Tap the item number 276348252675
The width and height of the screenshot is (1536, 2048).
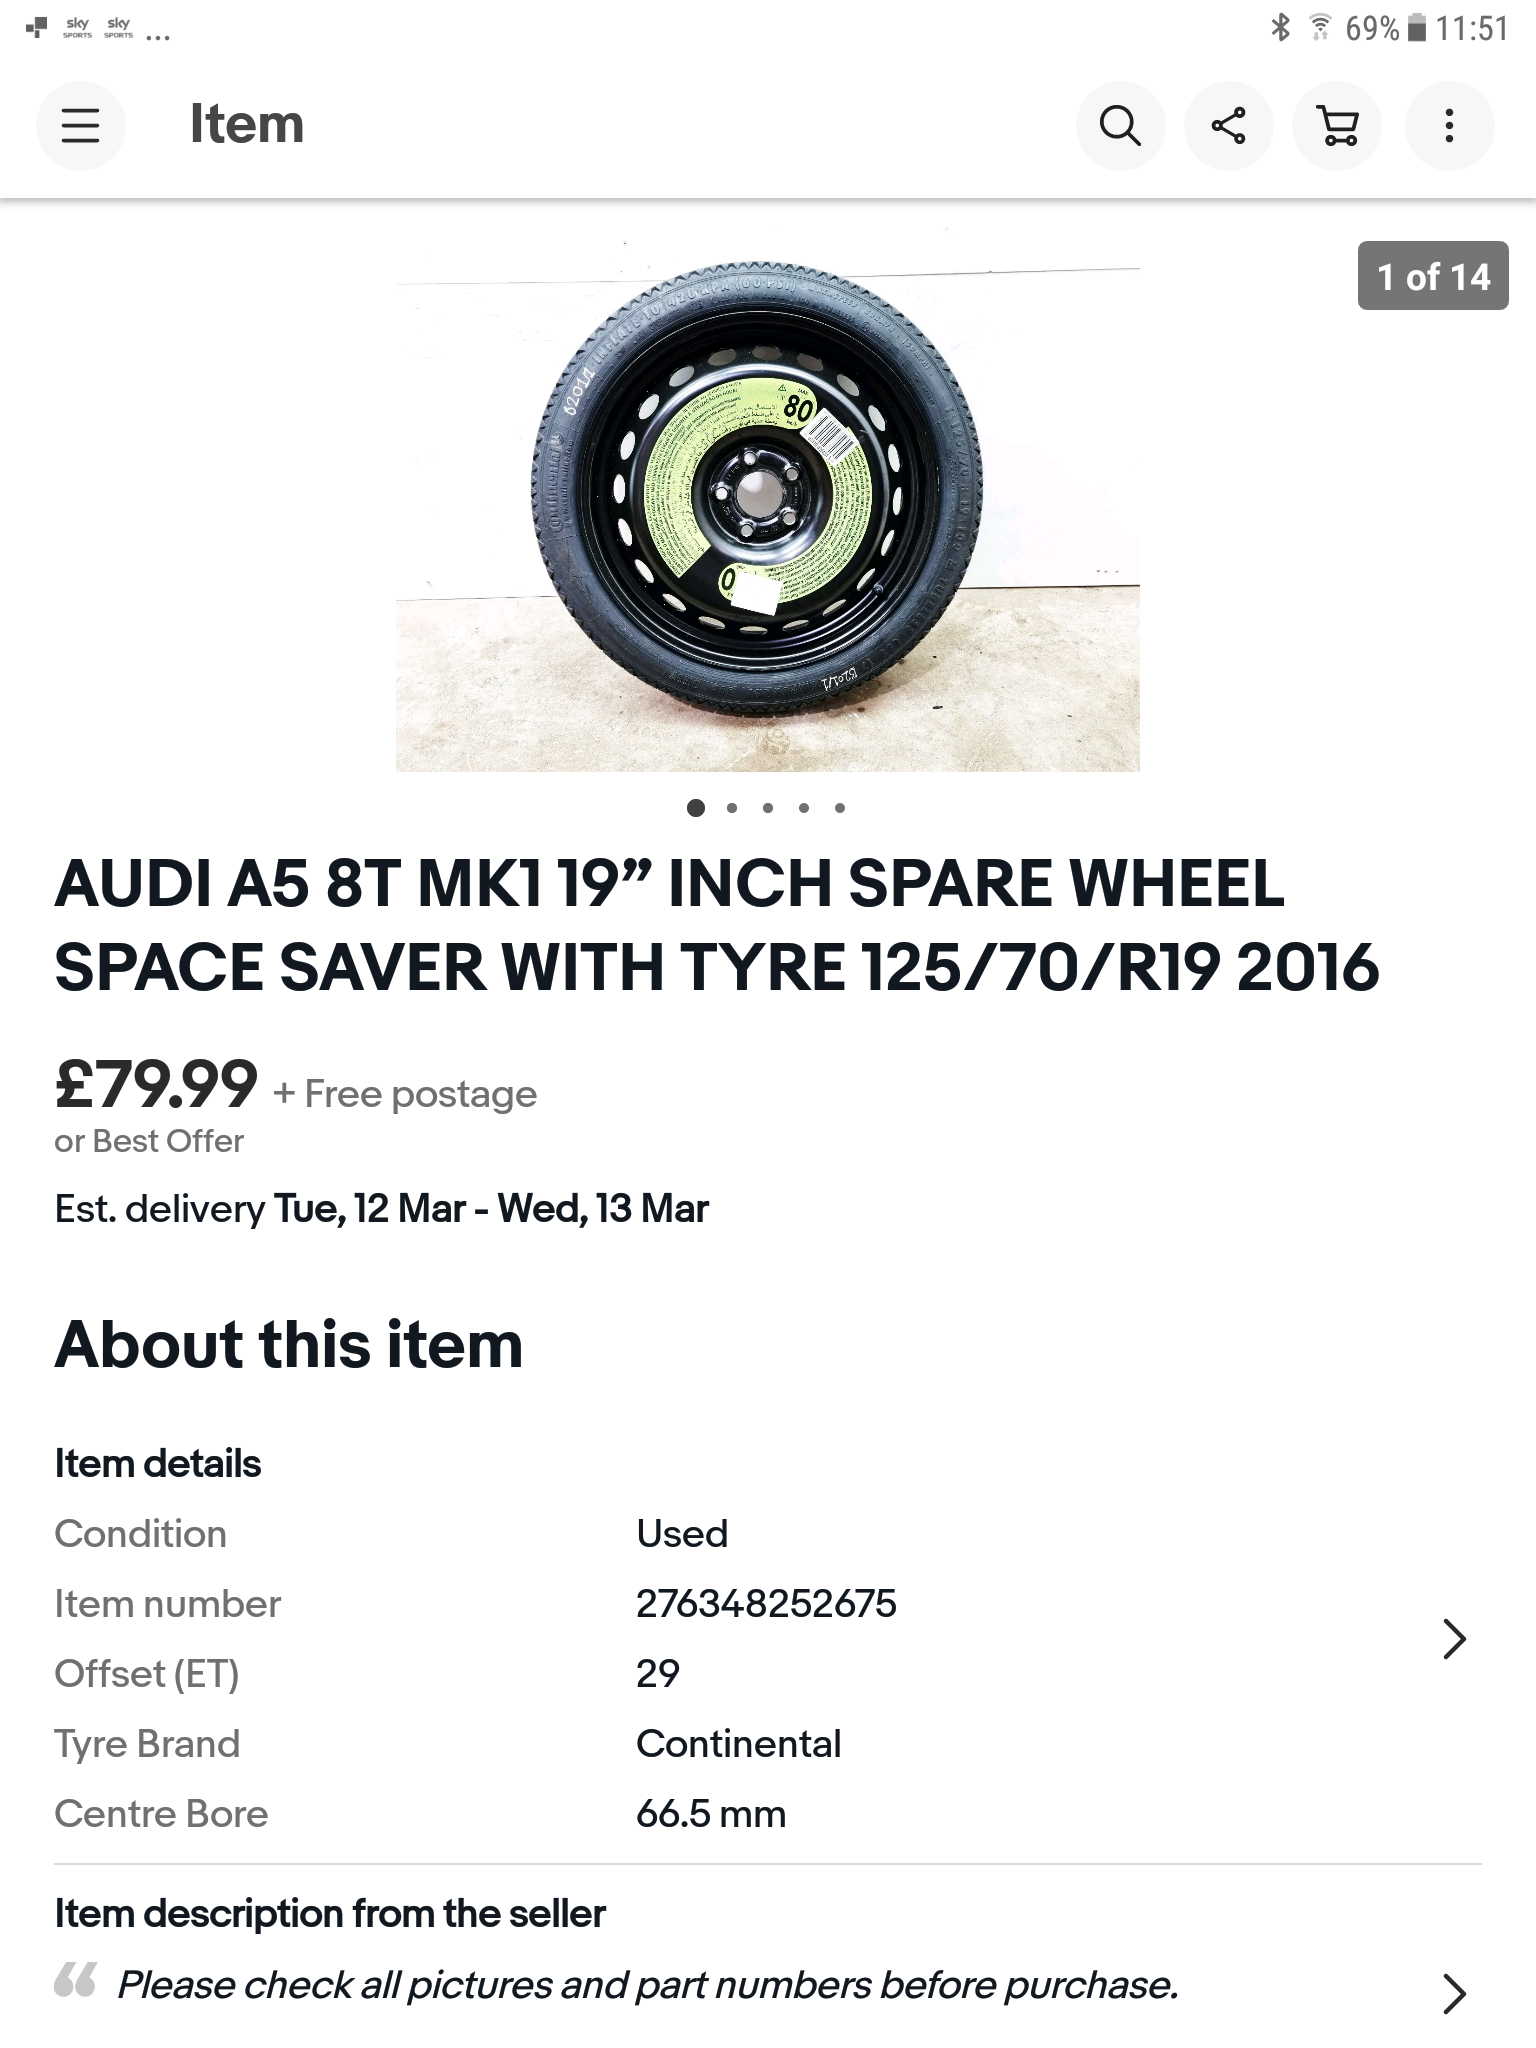(766, 1604)
